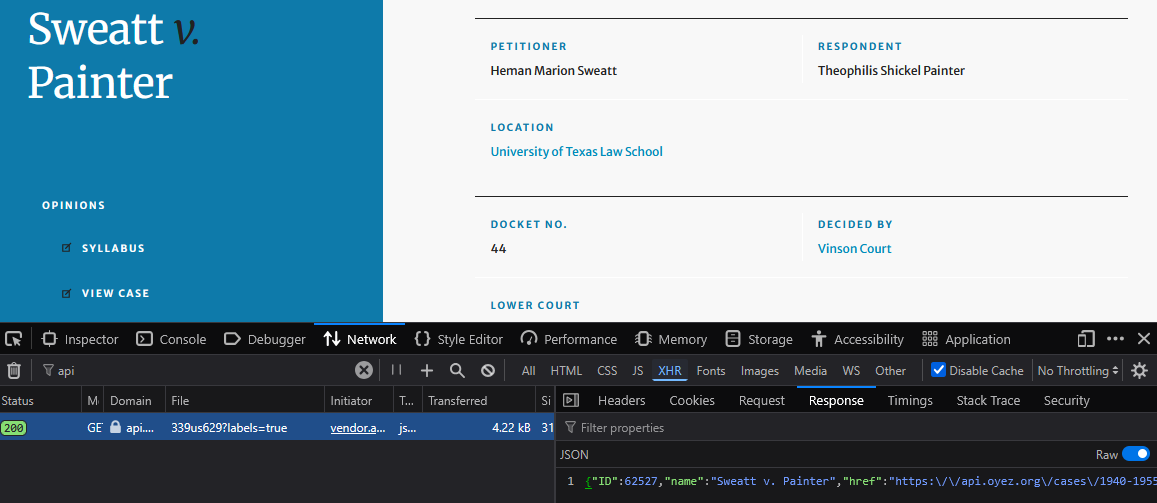
Task: Switch to Debugger tab
Action: (265, 339)
